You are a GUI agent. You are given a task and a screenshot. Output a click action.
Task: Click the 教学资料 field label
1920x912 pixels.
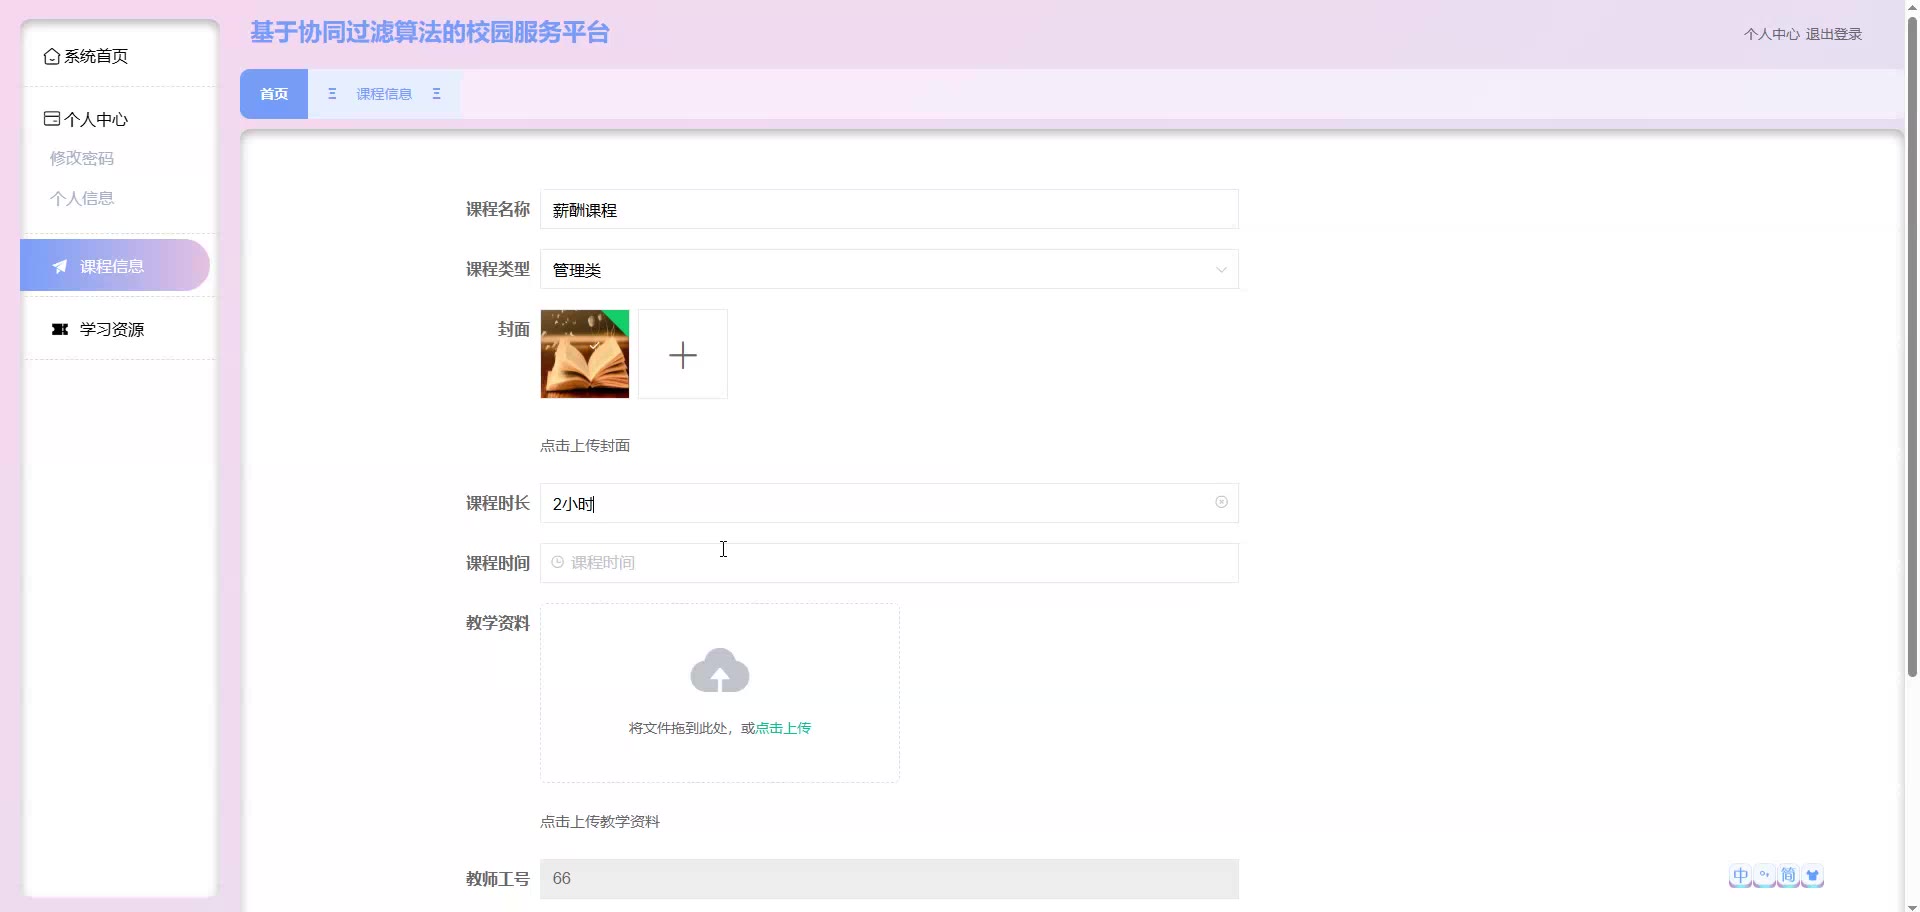tap(498, 623)
